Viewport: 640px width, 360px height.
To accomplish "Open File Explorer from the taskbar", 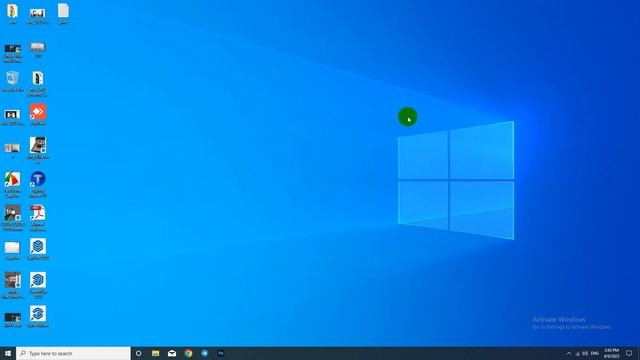I will (156, 353).
